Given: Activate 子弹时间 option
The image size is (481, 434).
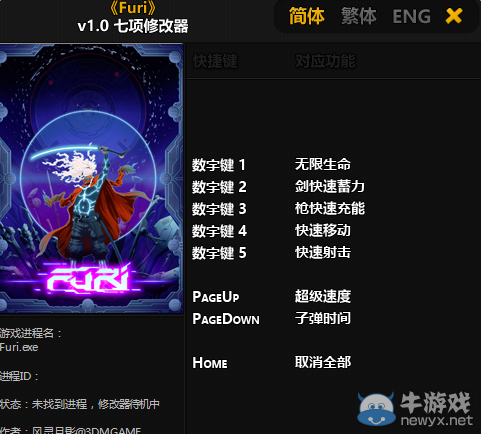Looking at the screenshot, I should 323,318.
